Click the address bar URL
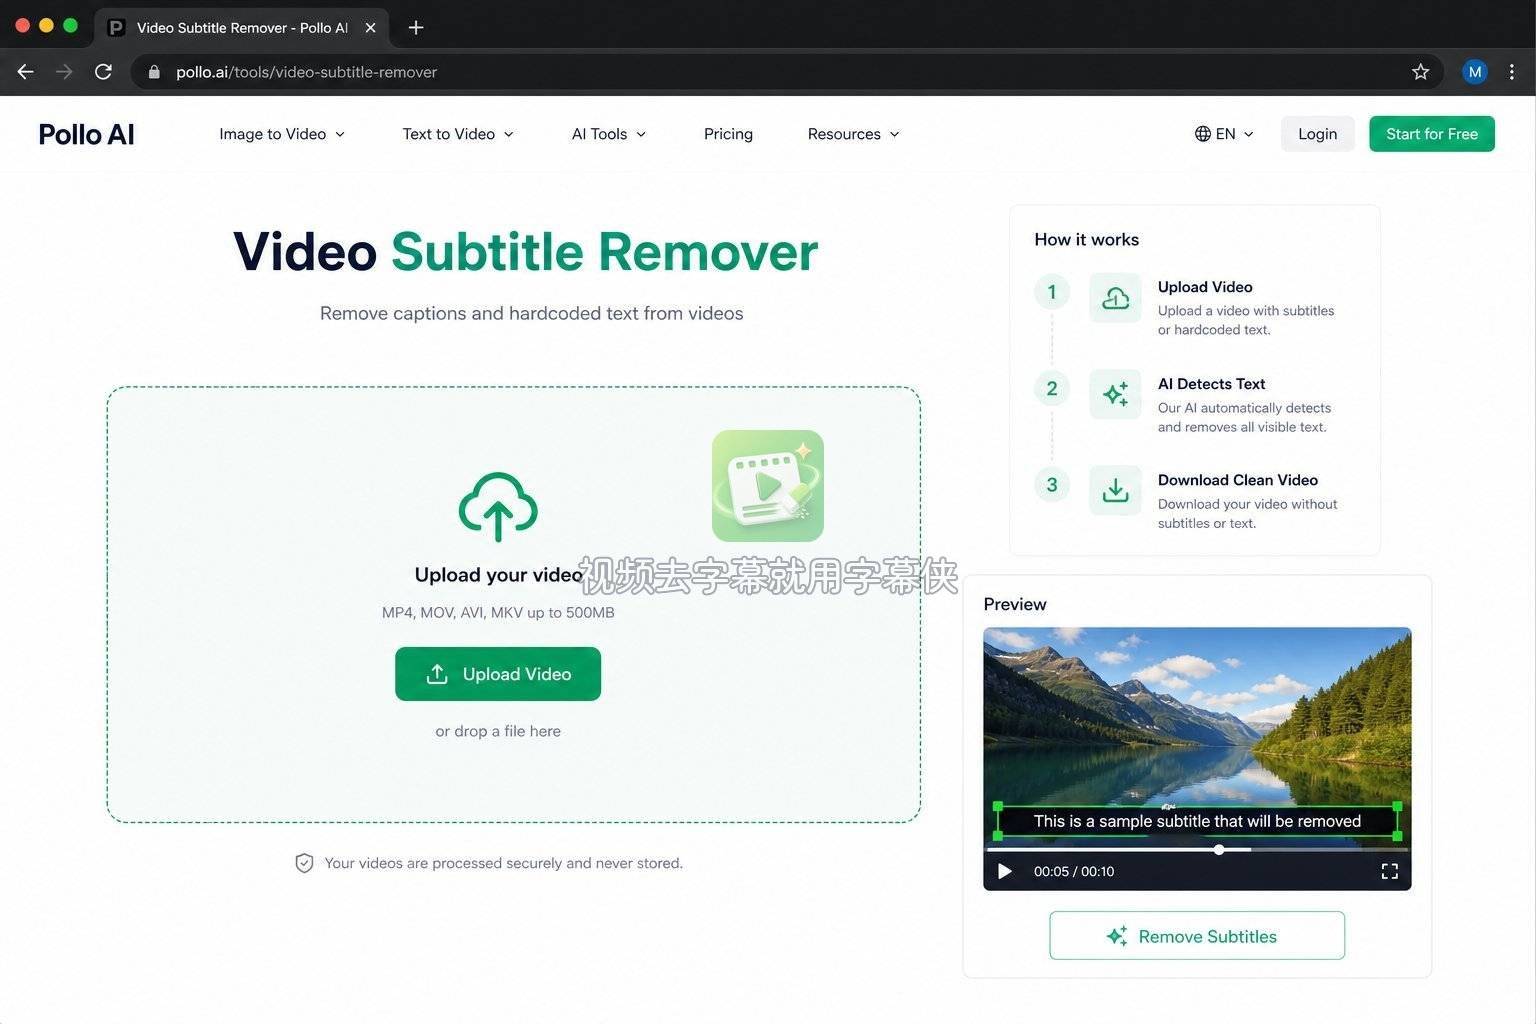The height and width of the screenshot is (1024, 1536). (x=306, y=72)
